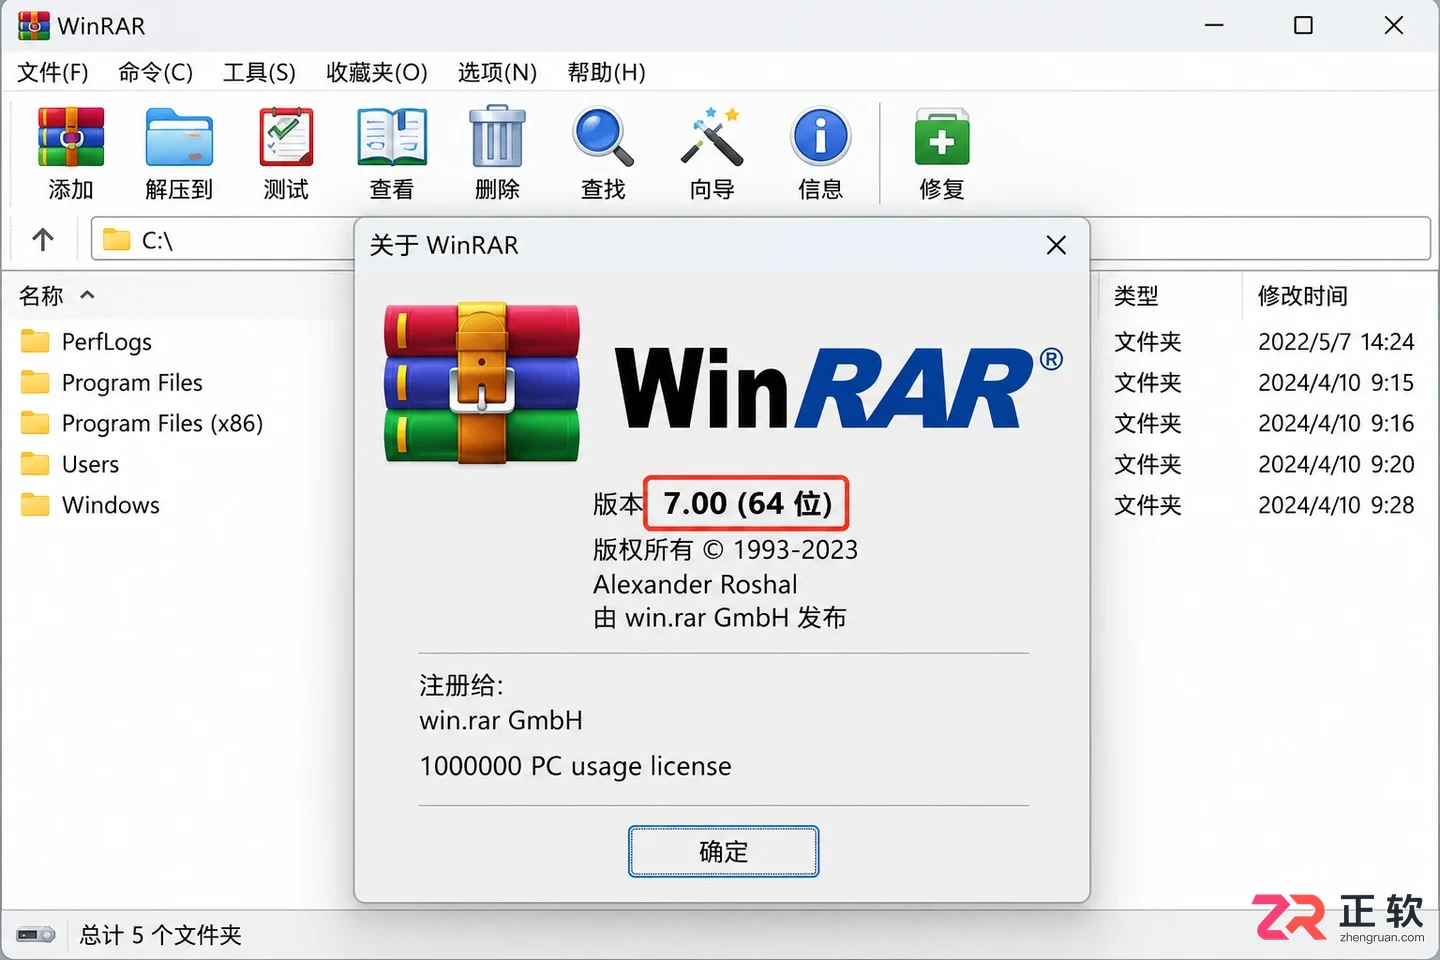
Task: Sort files by 类型 column header
Action: coord(1136,296)
